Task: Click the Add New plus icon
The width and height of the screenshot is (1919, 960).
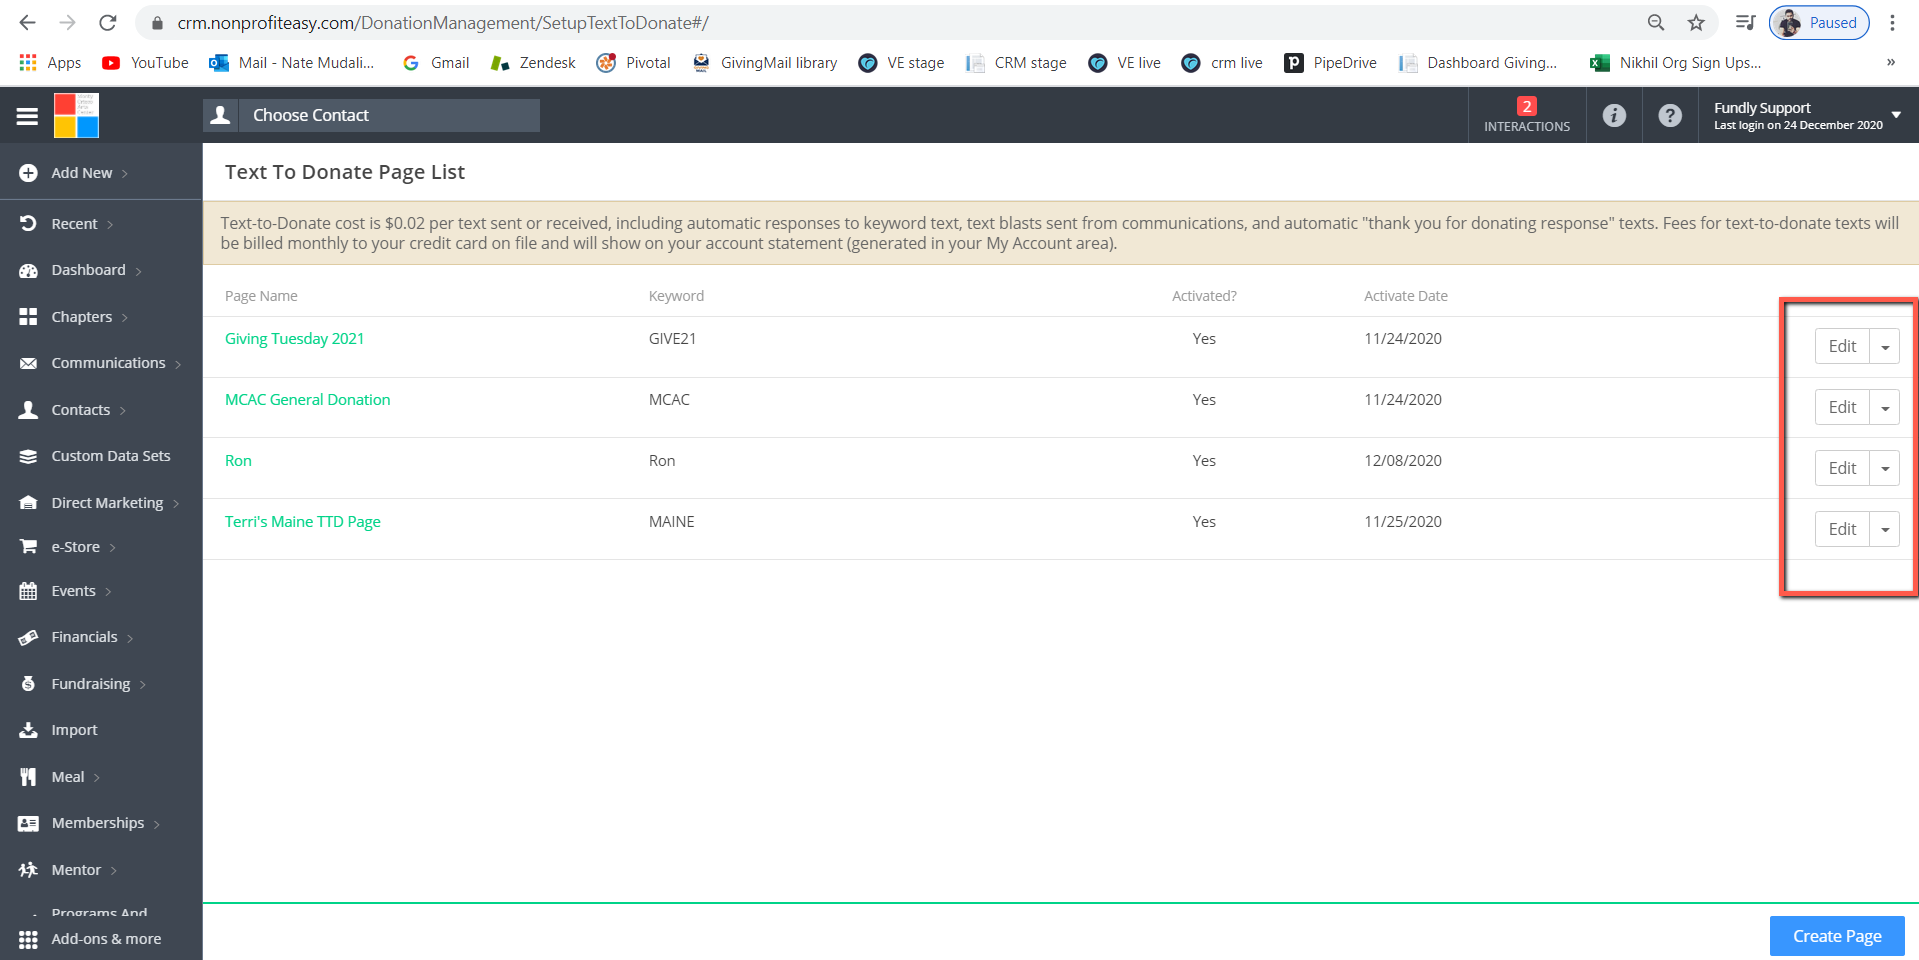Action: (x=28, y=173)
